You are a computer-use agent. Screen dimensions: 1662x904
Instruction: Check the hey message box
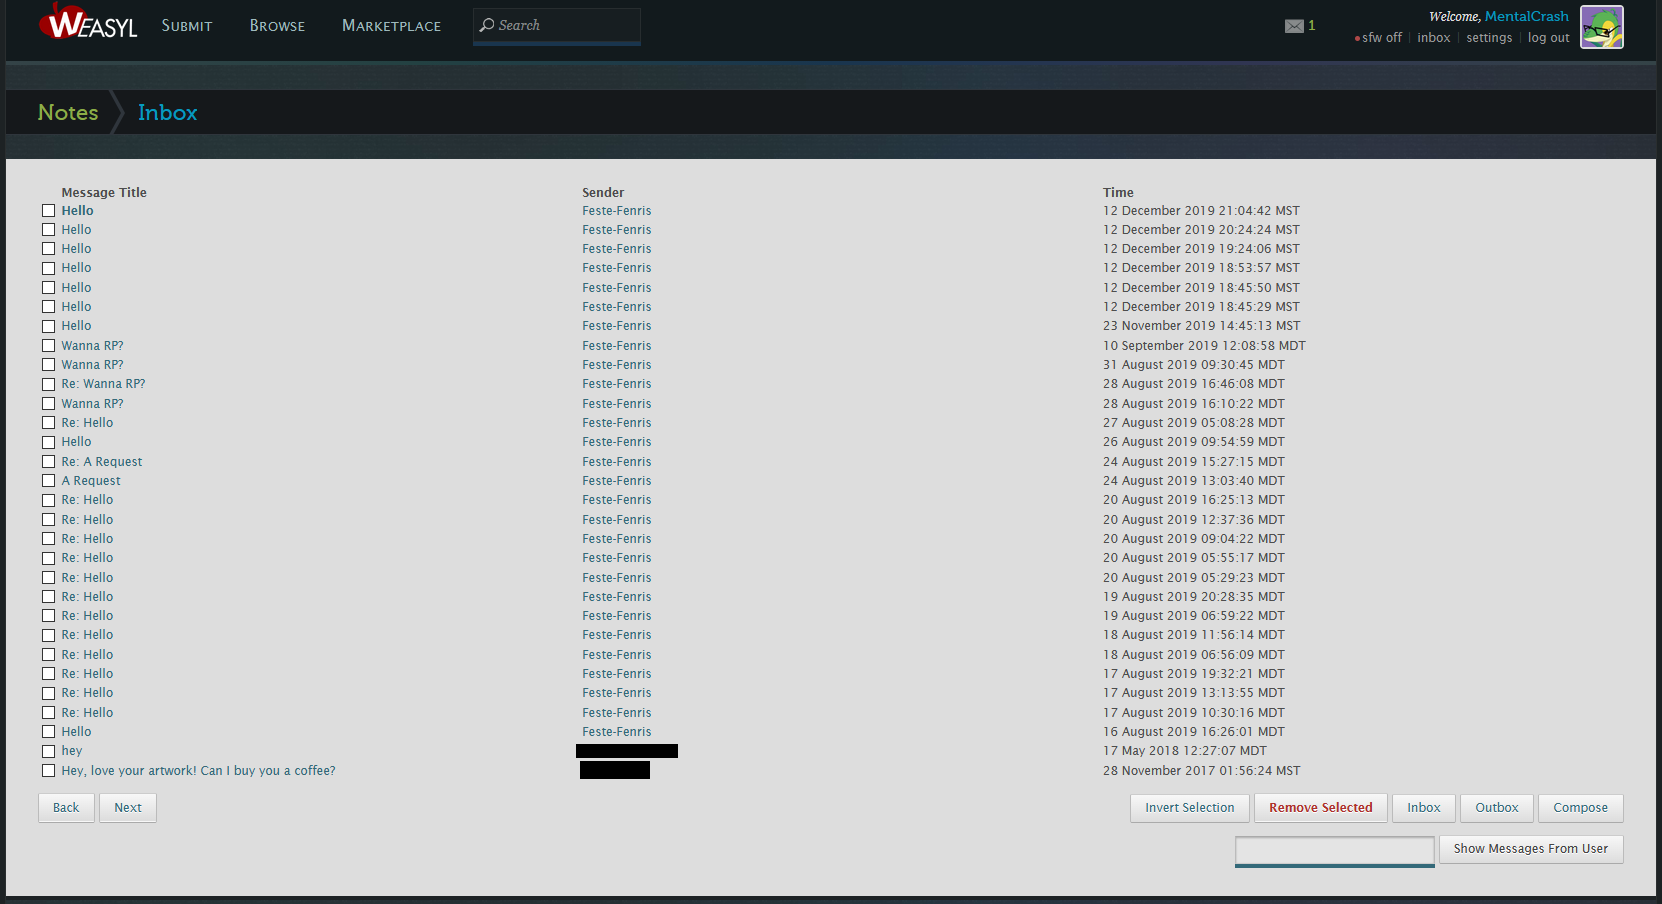click(48, 751)
